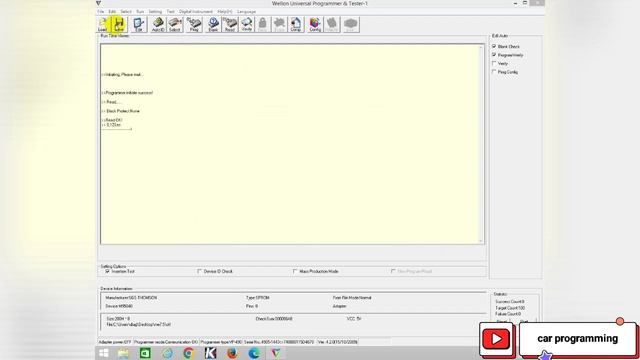This screenshot has height=360, width=640.
Task: Click the Check Sum value text
Action: click(274, 318)
